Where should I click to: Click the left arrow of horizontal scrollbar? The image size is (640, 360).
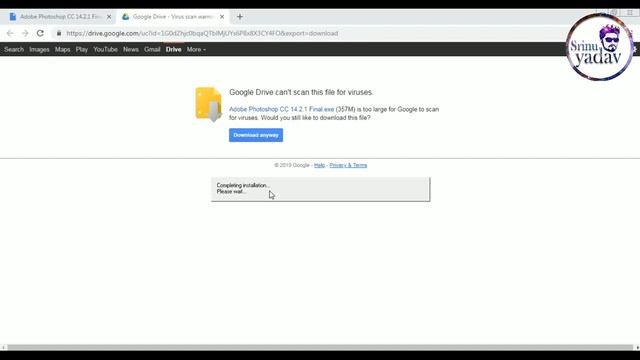[x=3, y=347]
